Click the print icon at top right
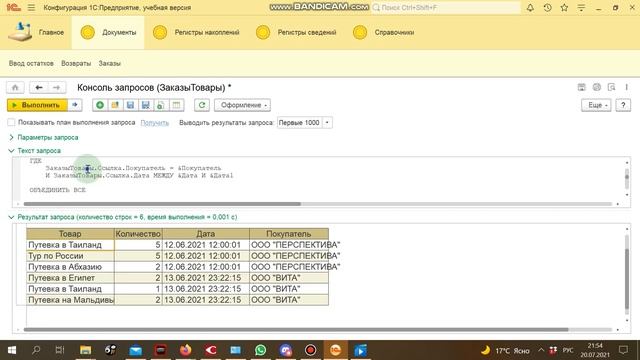Viewport: 640px width, 360px height. click(597, 87)
